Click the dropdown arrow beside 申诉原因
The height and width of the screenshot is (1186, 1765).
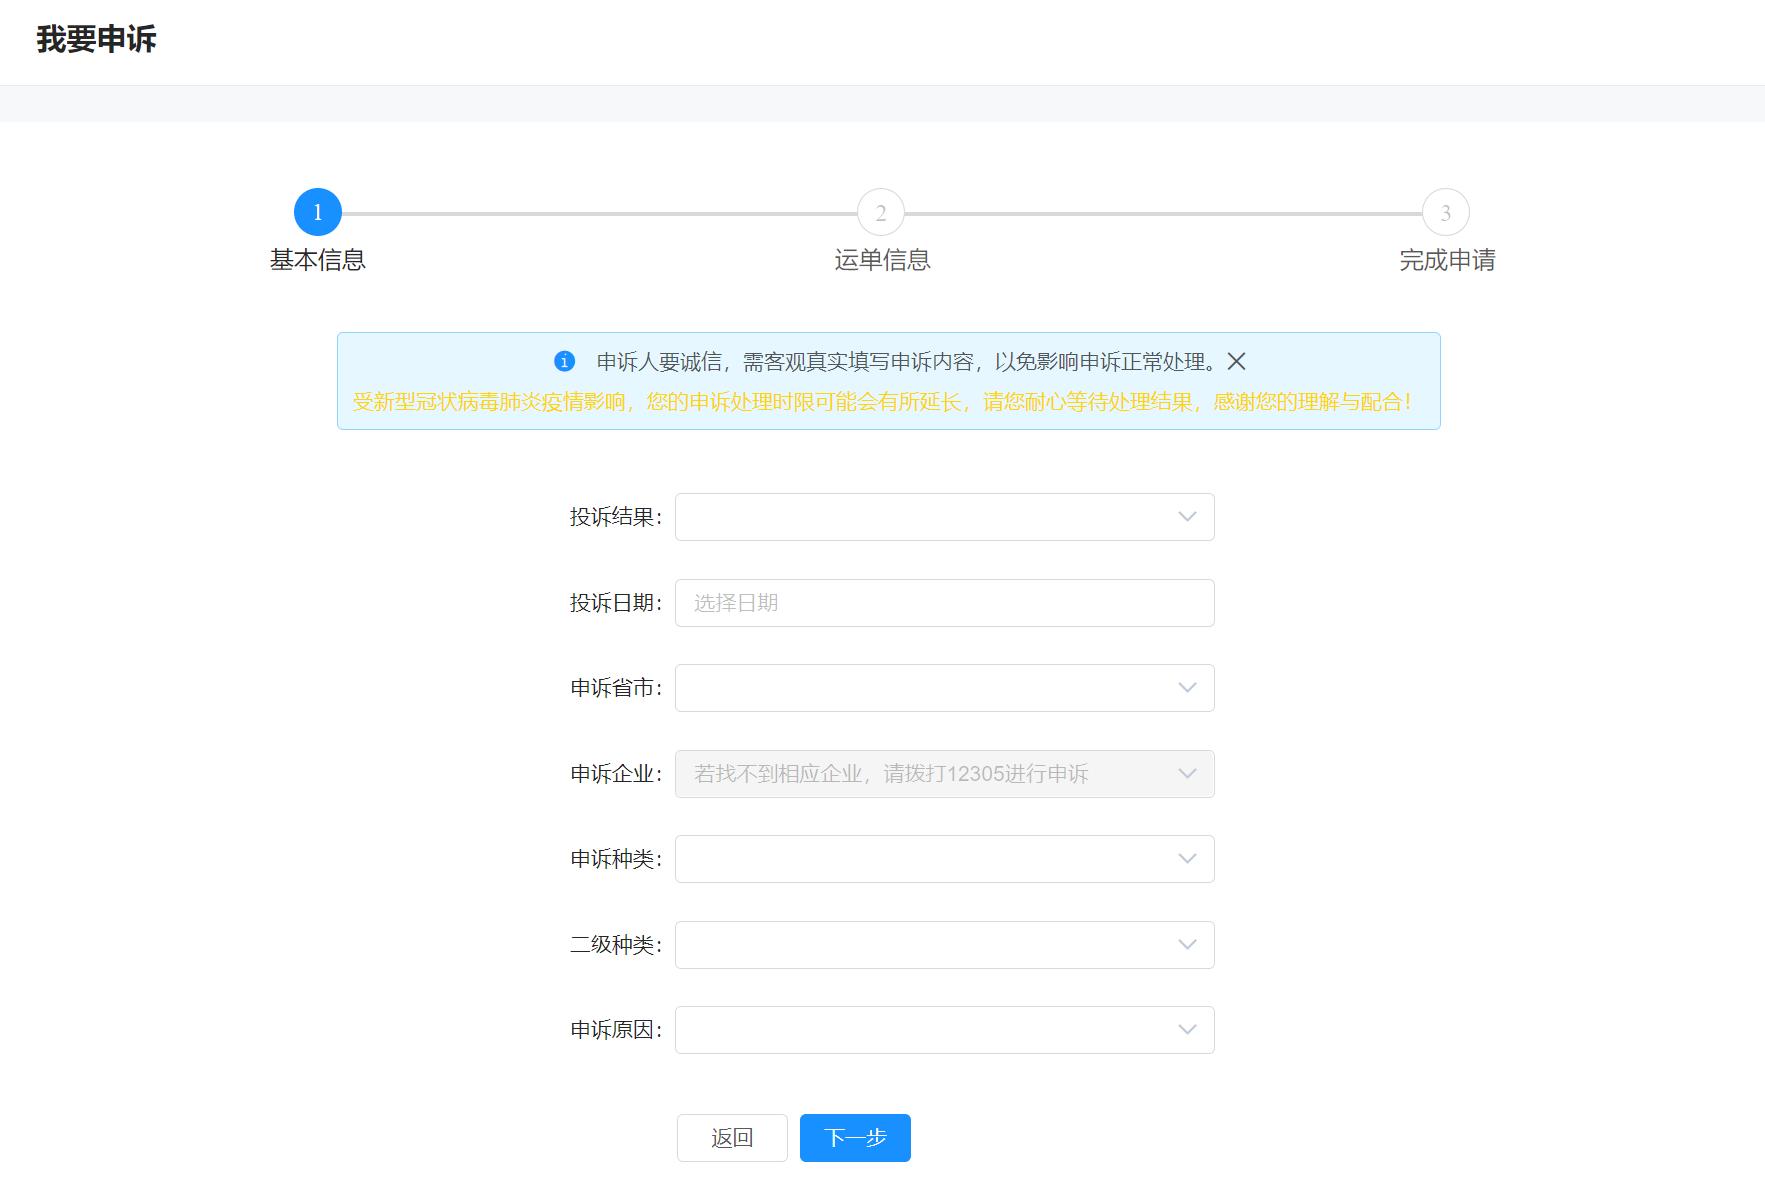(1186, 1029)
